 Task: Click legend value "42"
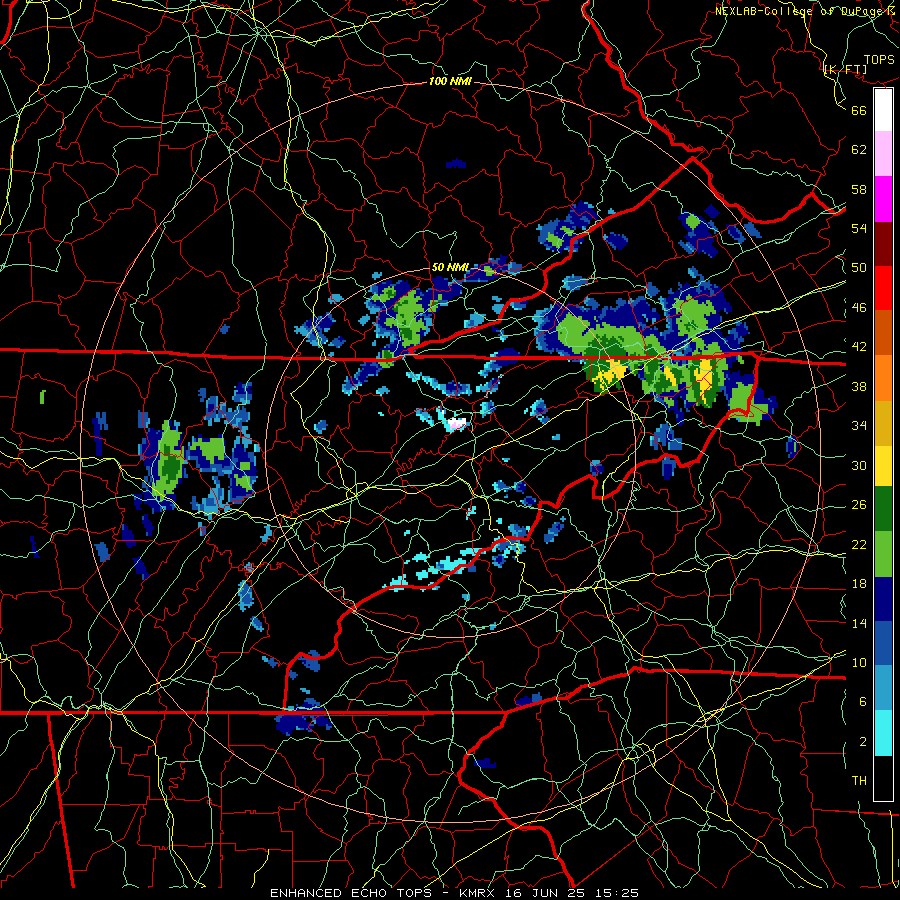point(859,347)
